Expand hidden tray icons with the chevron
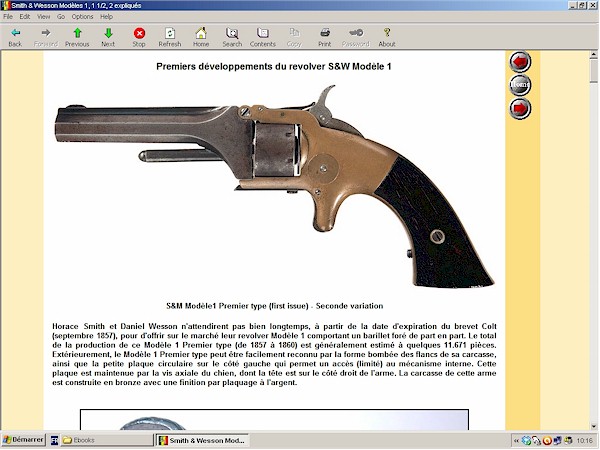This screenshot has height=450, width=600. 516,441
